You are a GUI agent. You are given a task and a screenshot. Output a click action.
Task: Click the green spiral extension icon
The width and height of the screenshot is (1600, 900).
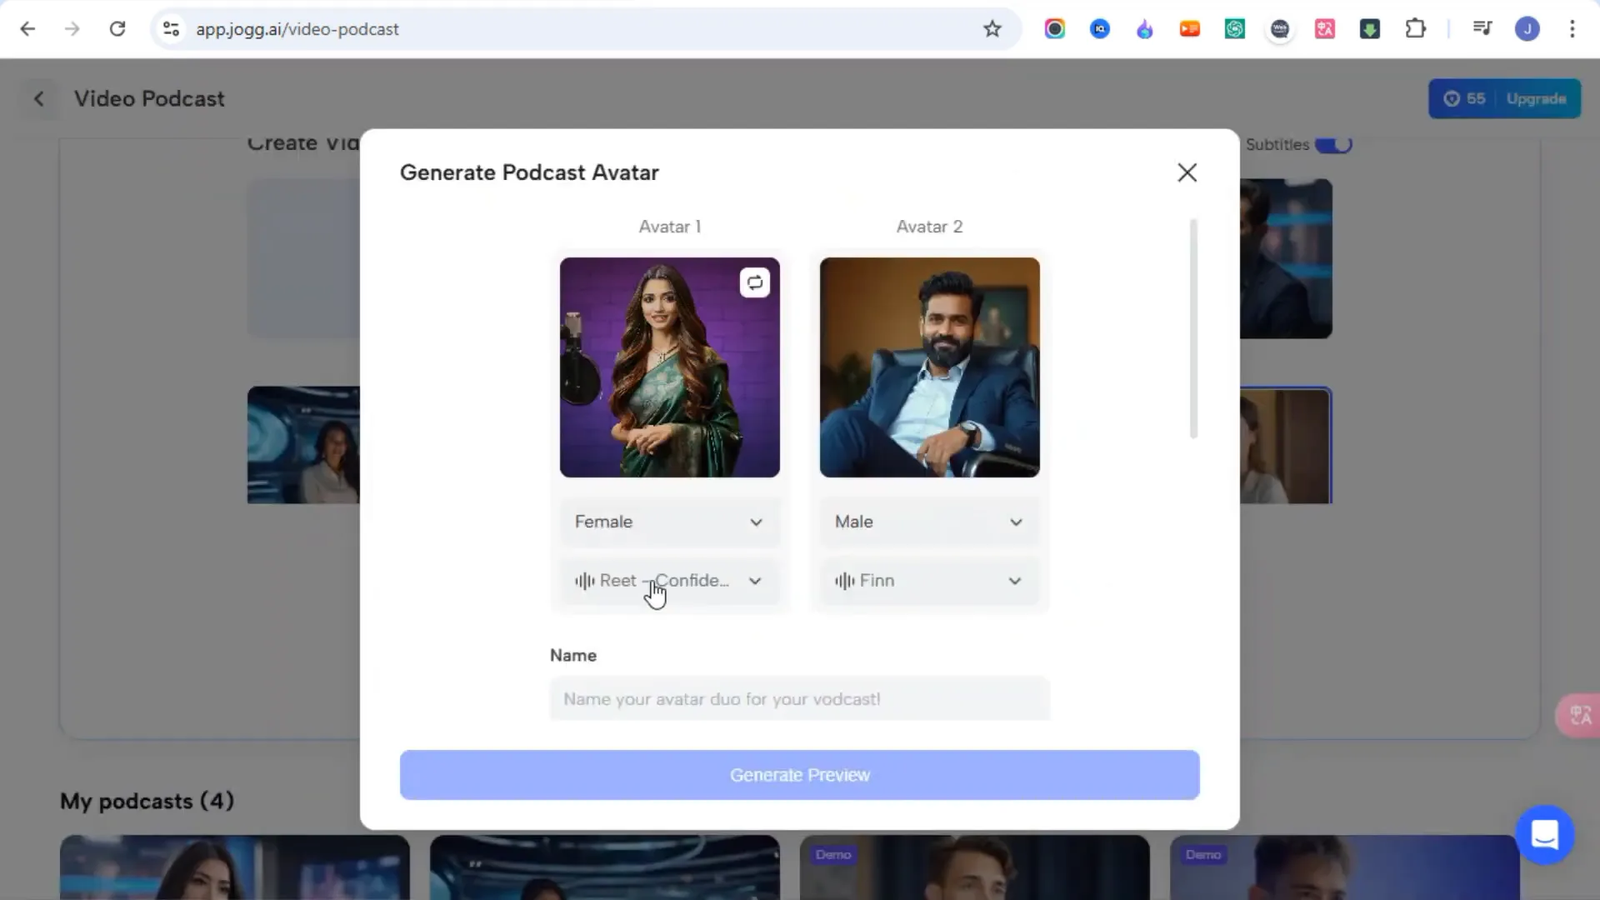click(1235, 29)
